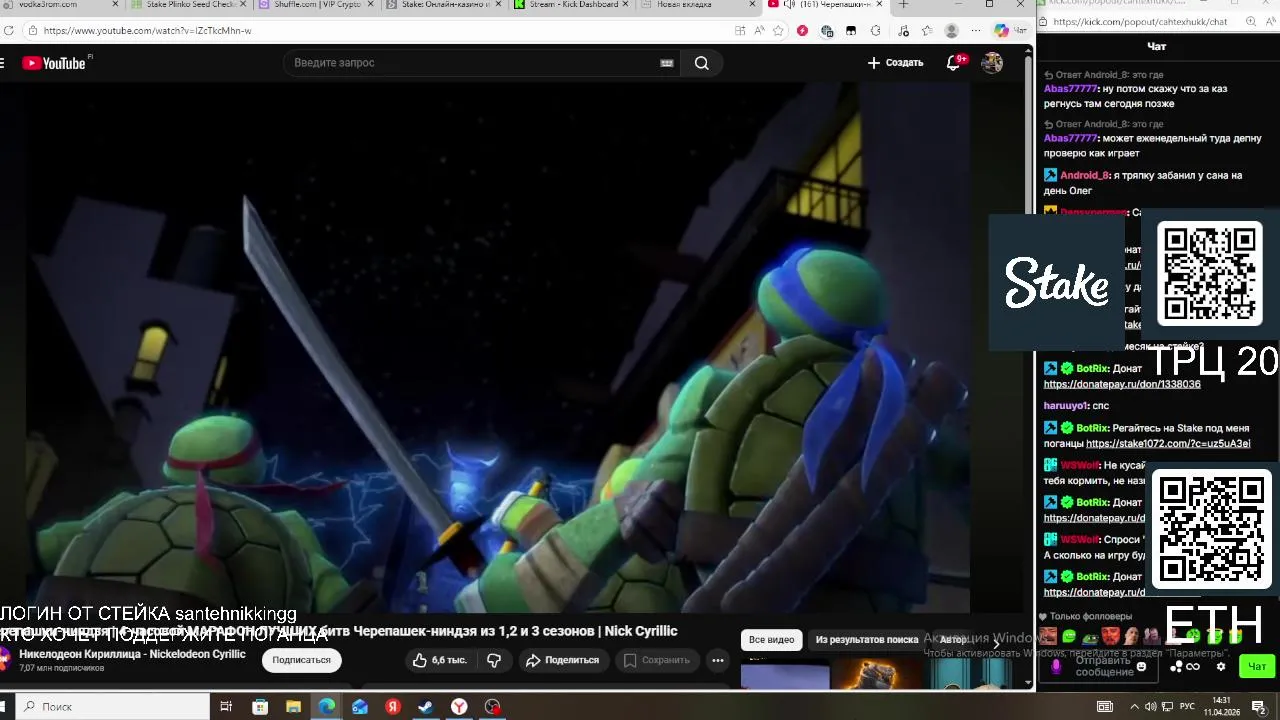Open Edge favorites list icon
This screenshot has width=1280, height=720.
pyautogui.click(x=926, y=31)
